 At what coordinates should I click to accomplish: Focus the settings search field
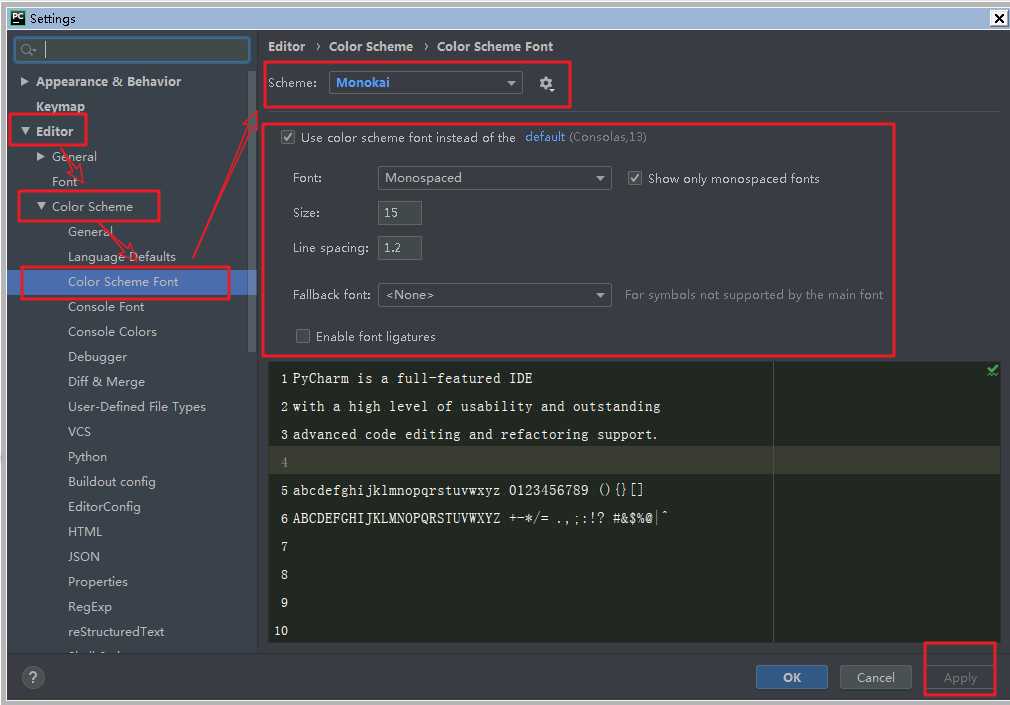[132, 50]
